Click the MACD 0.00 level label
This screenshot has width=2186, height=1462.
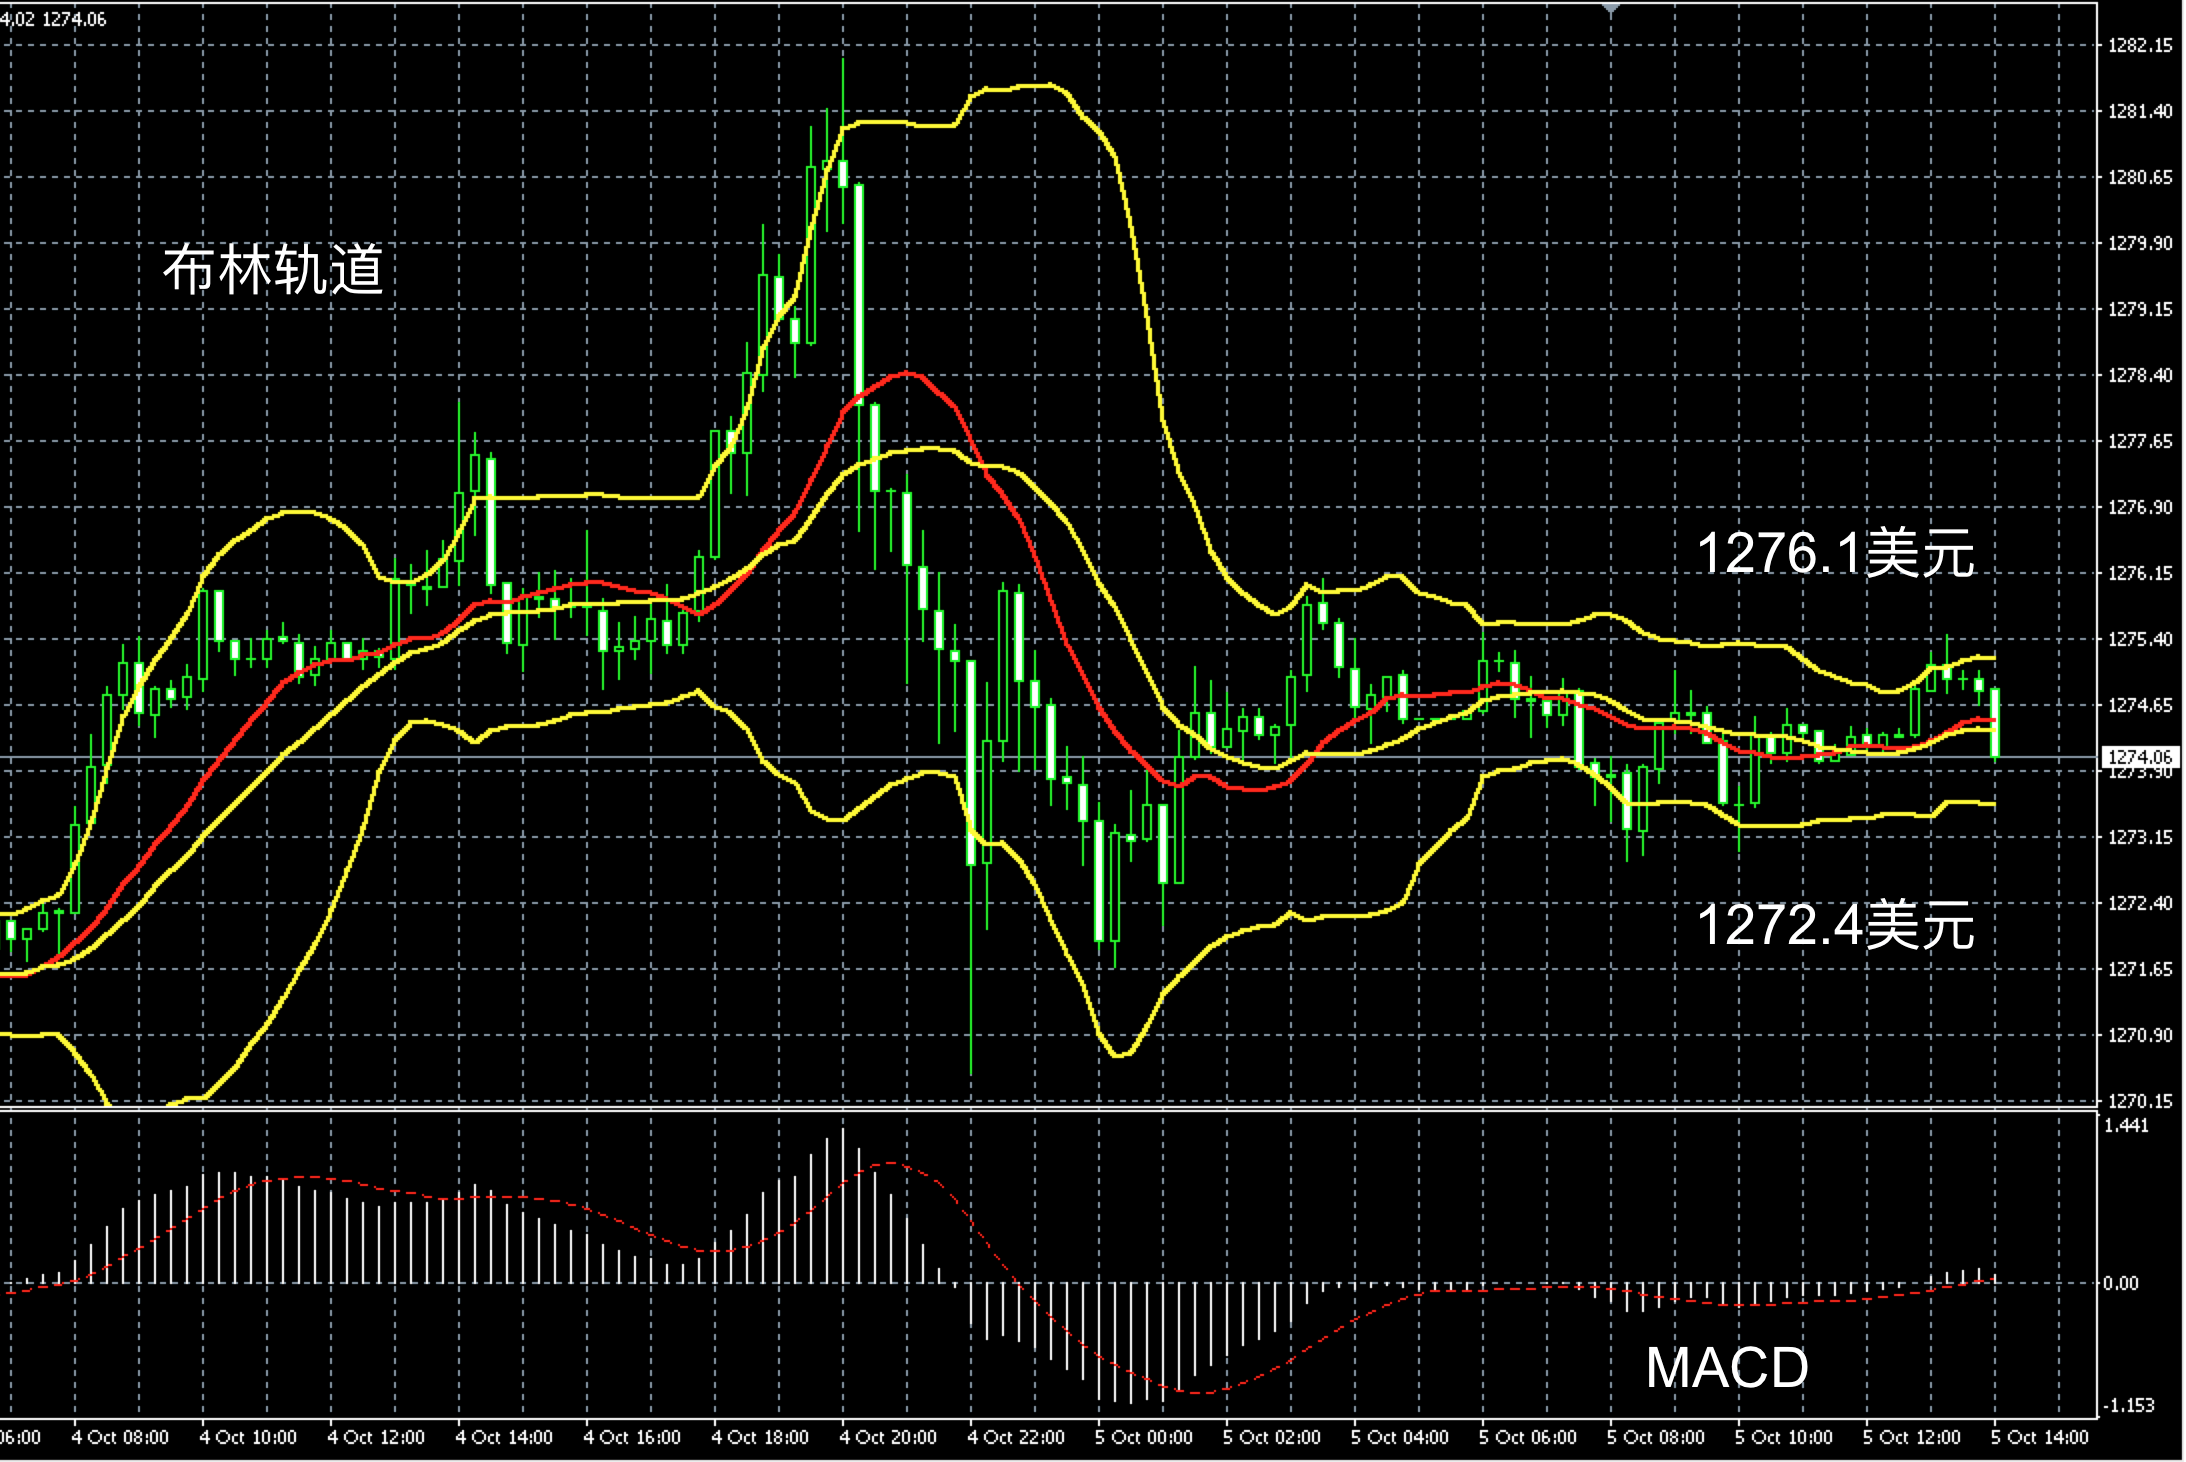[x=2120, y=1283]
